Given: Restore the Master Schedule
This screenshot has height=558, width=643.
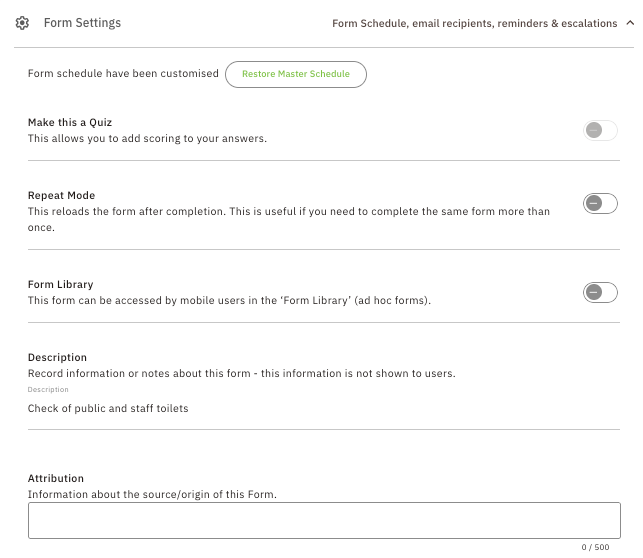Looking at the screenshot, I should [x=296, y=74].
